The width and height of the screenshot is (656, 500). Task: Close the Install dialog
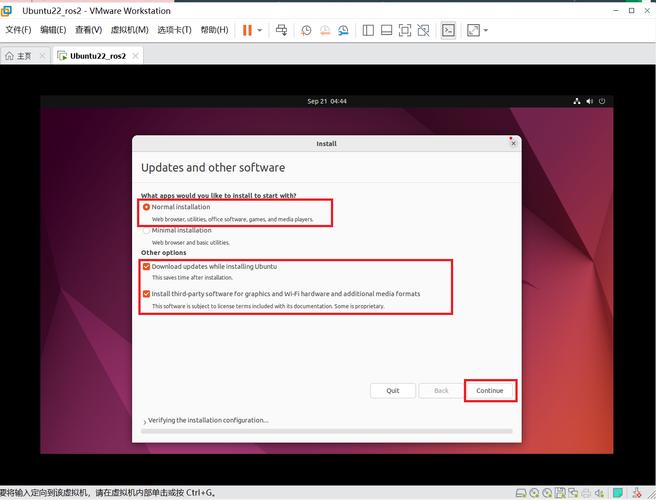(x=513, y=144)
